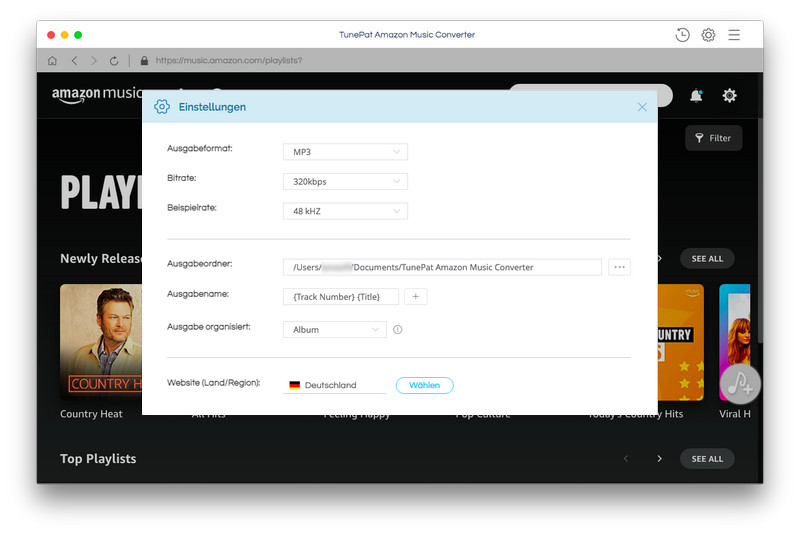Click the Einstellungen gear icon in dialog header
This screenshot has width=800, height=536.
pos(162,107)
